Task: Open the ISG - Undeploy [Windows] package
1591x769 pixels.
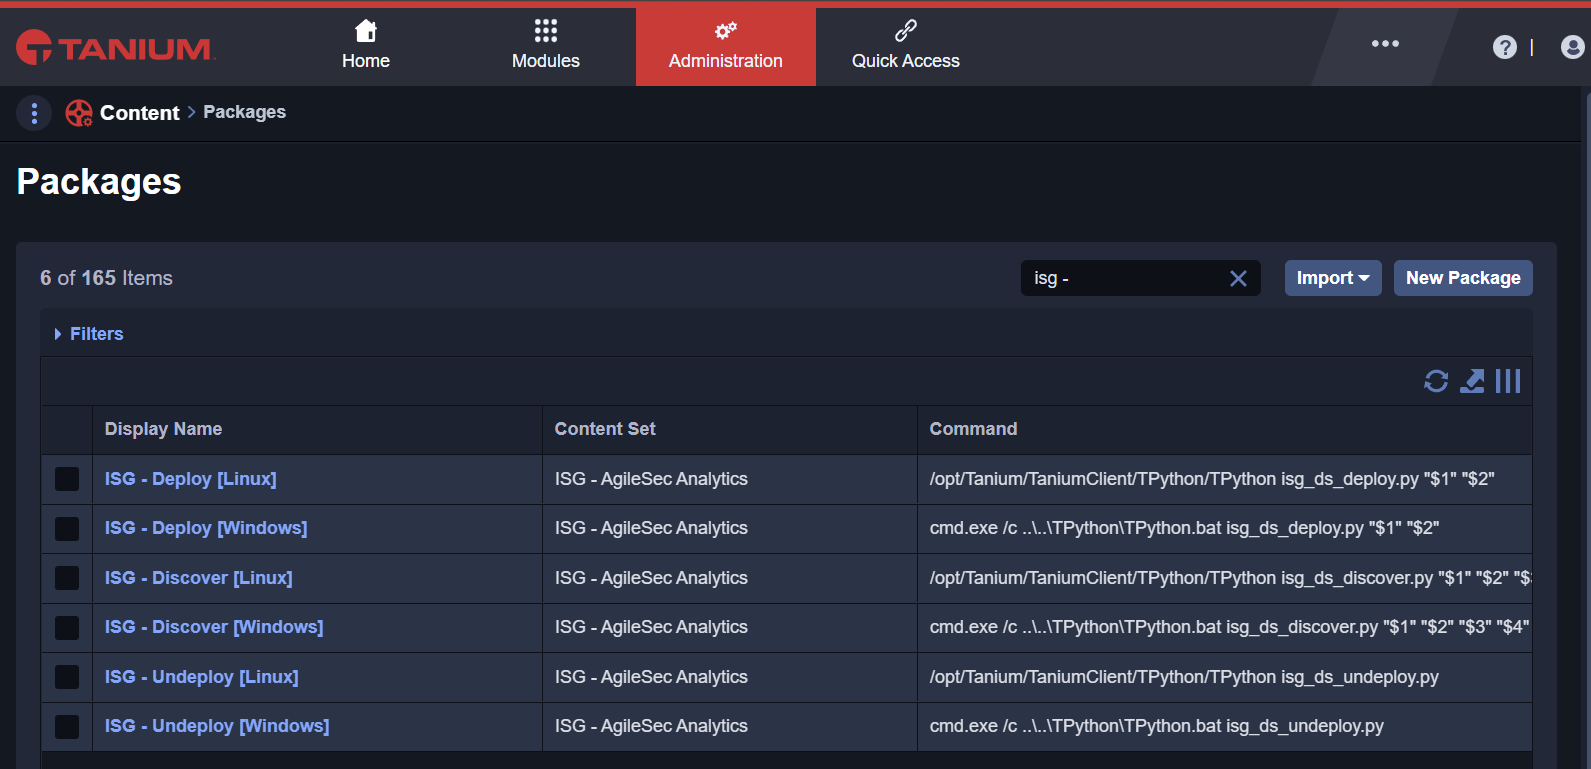Action: (217, 726)
